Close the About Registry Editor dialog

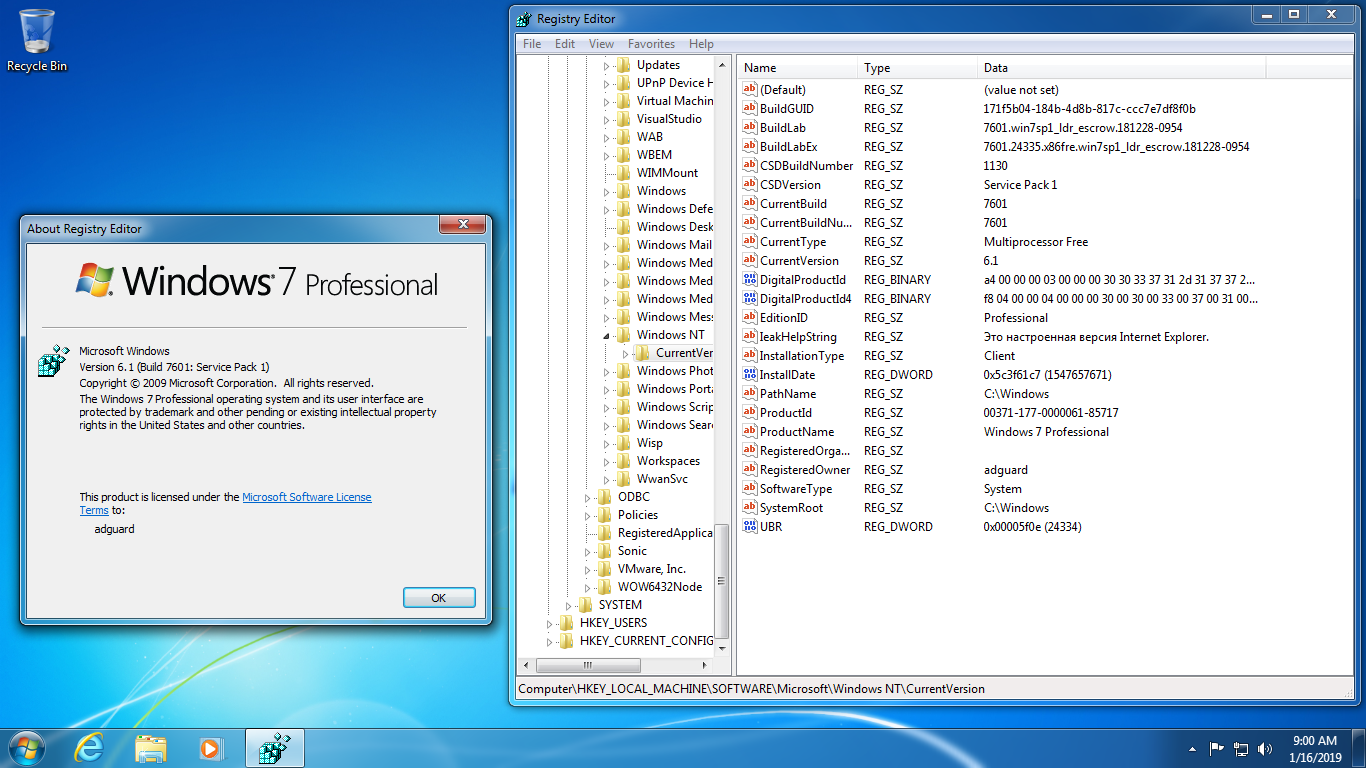[x=463, y=224]
